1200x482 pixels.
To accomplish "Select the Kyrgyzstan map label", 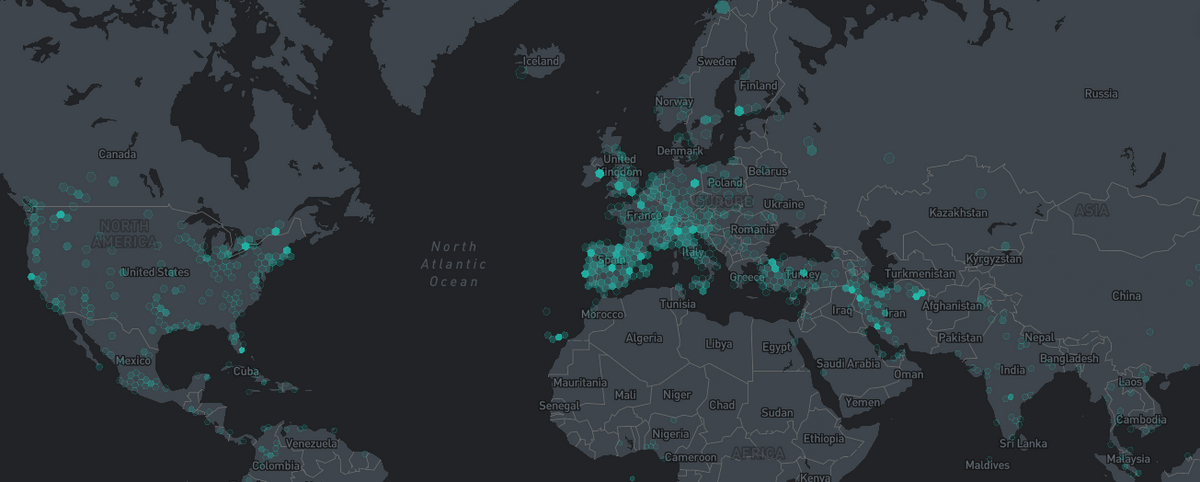I will (x=993, y=259).
